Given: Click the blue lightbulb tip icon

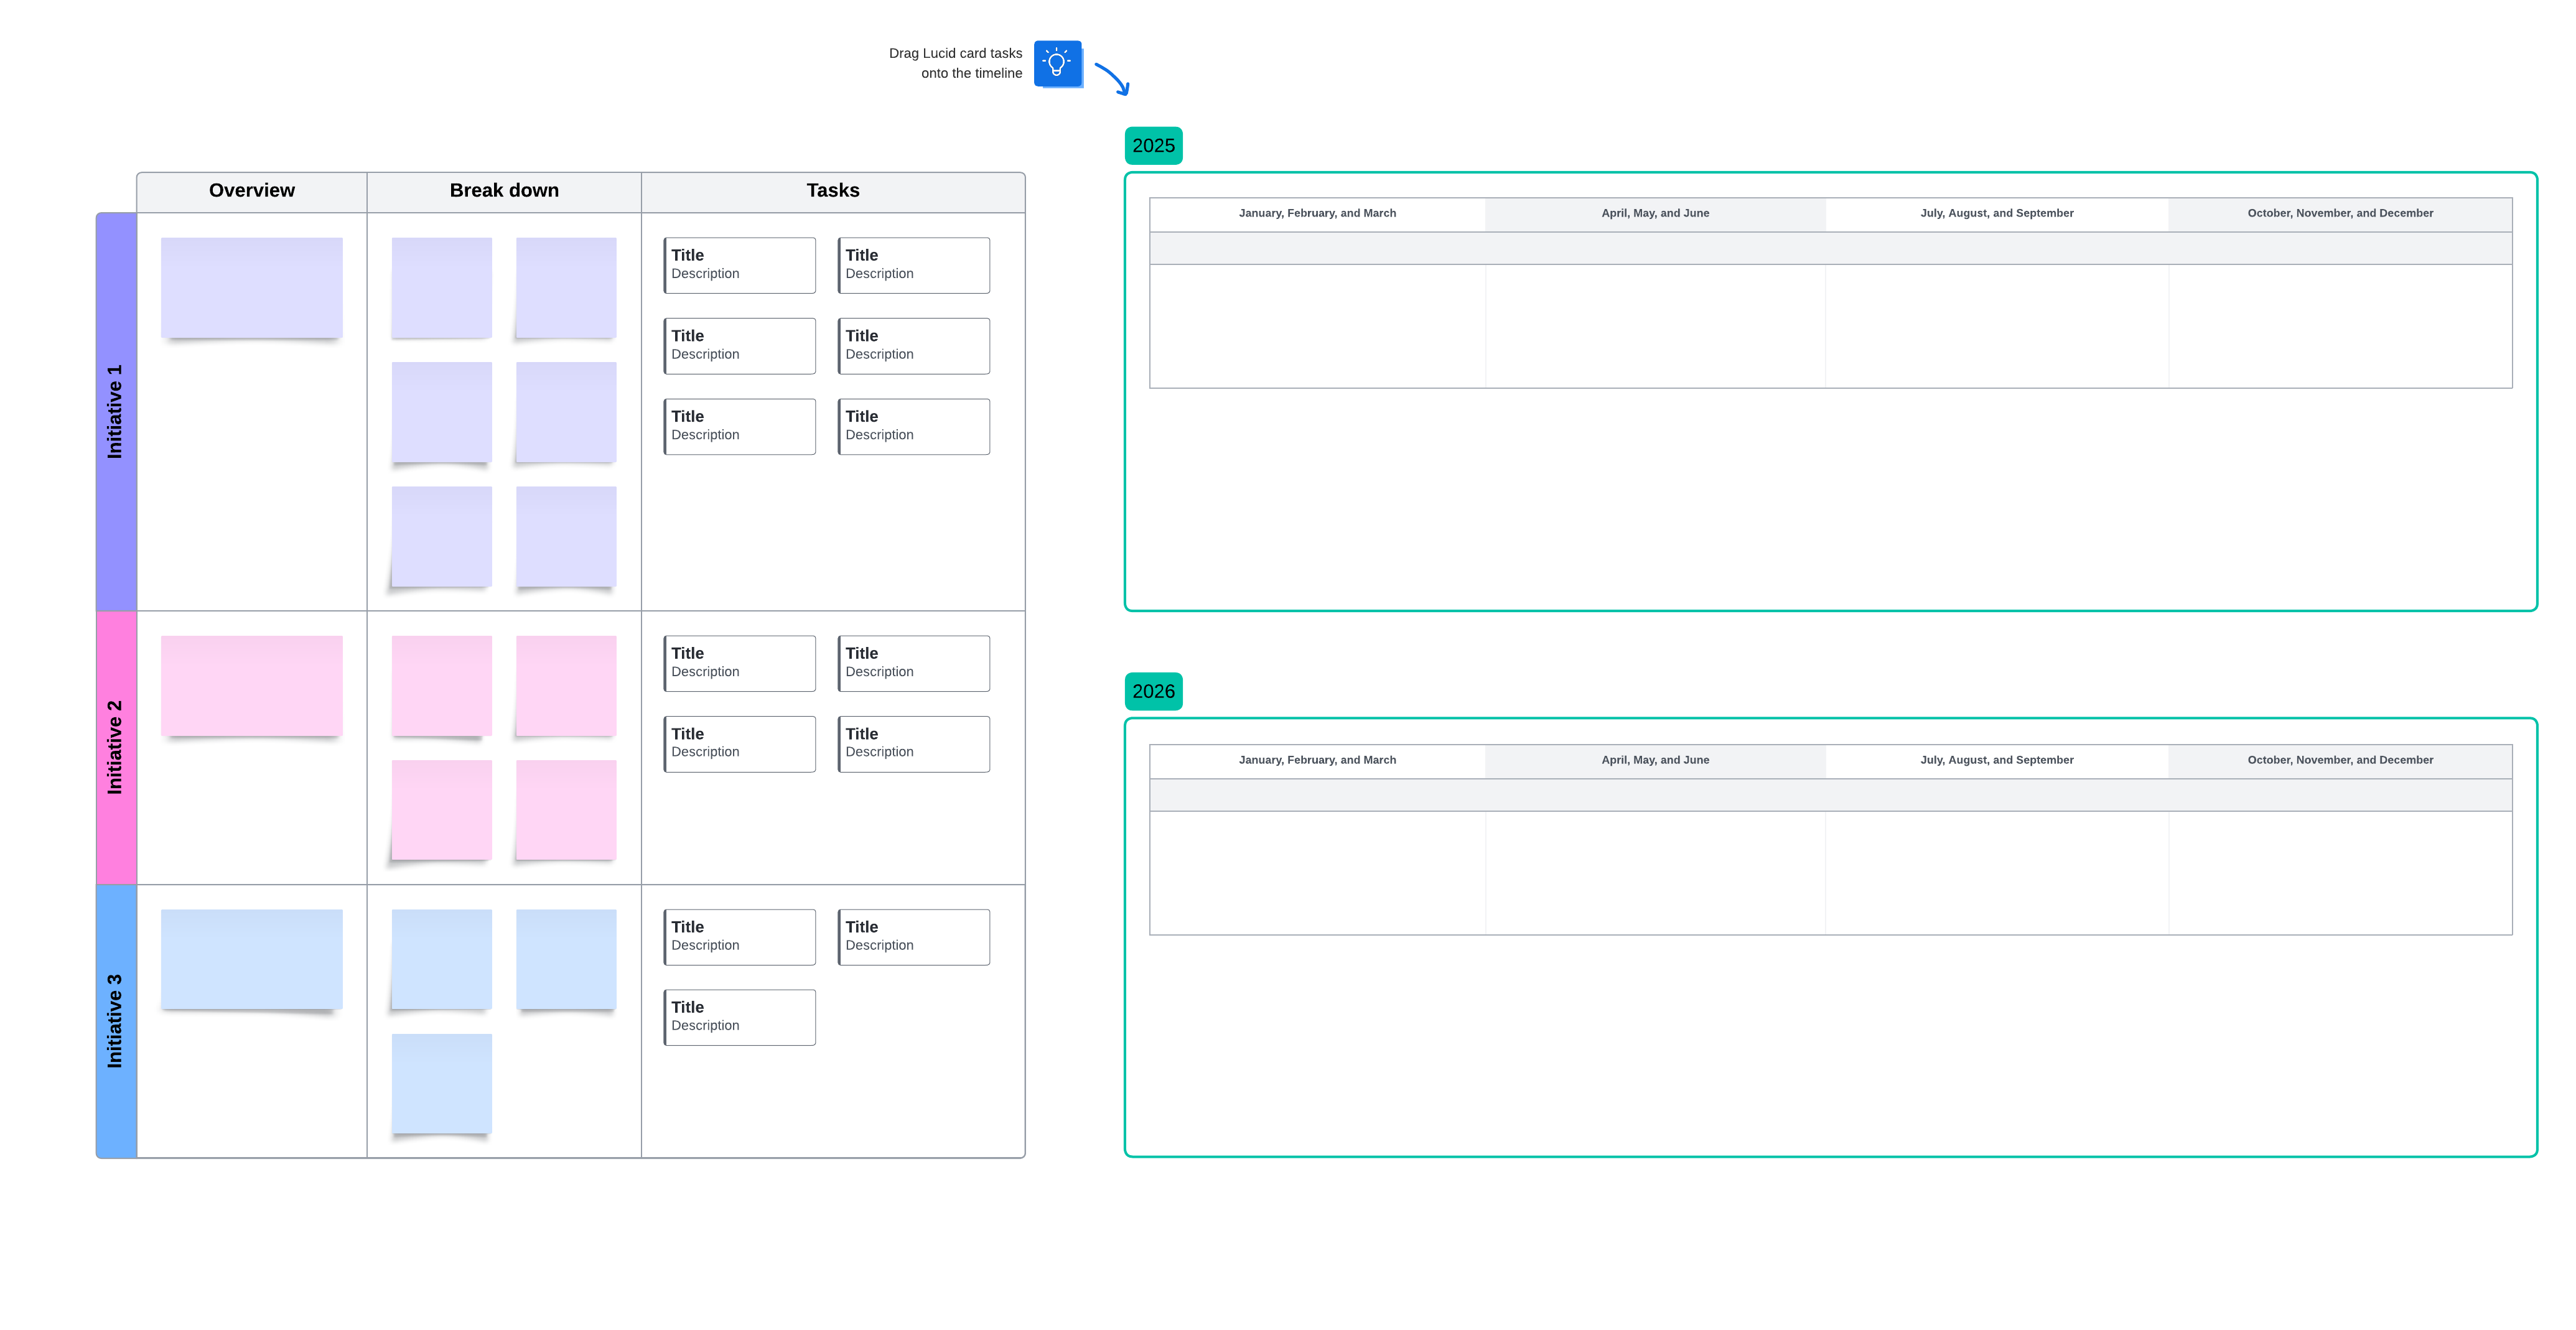Looking at the screenshot, I should (1058, 64).
